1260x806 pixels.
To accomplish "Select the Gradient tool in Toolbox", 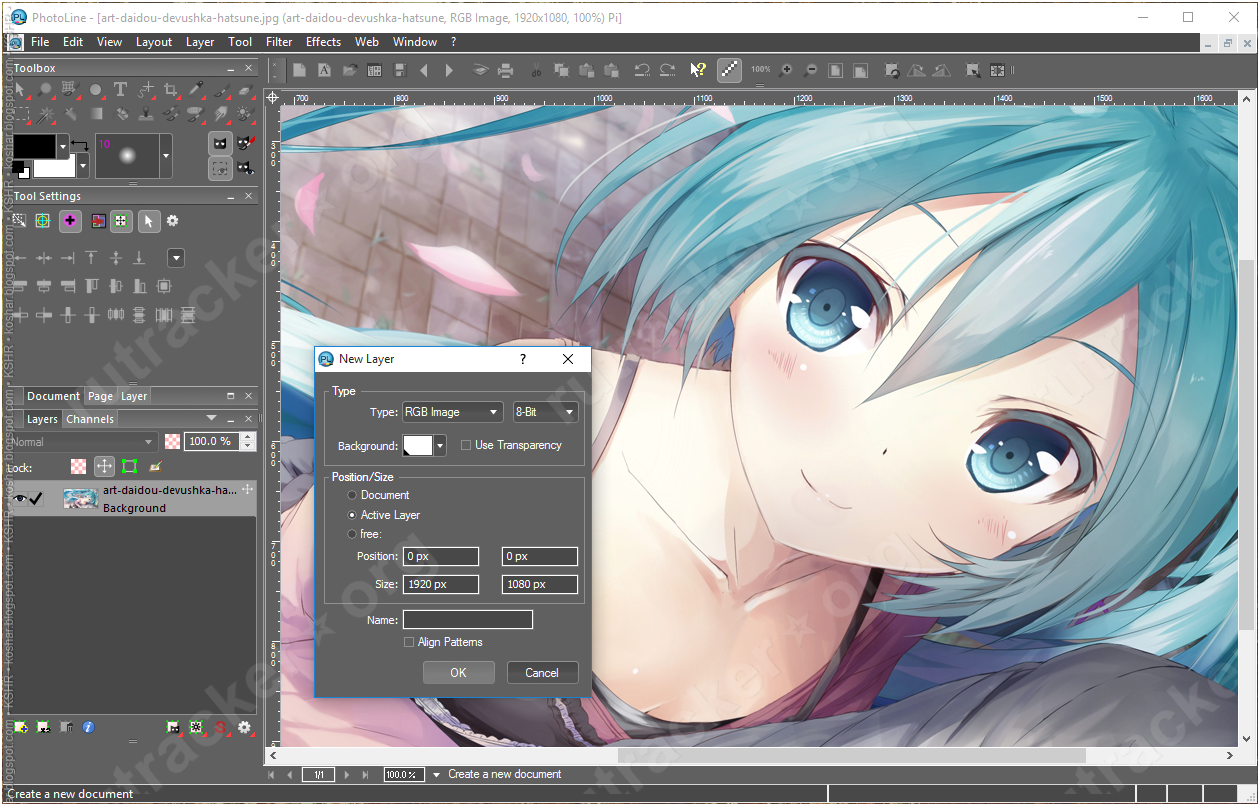I will (96, 114).
